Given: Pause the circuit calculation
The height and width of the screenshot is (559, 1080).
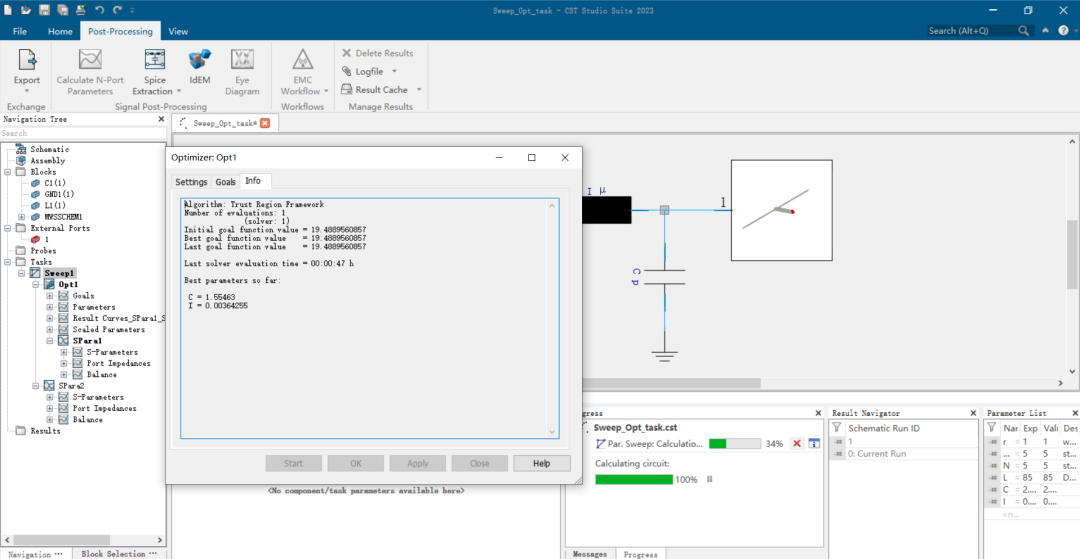Looking at the screenshot, I should 709,478.
